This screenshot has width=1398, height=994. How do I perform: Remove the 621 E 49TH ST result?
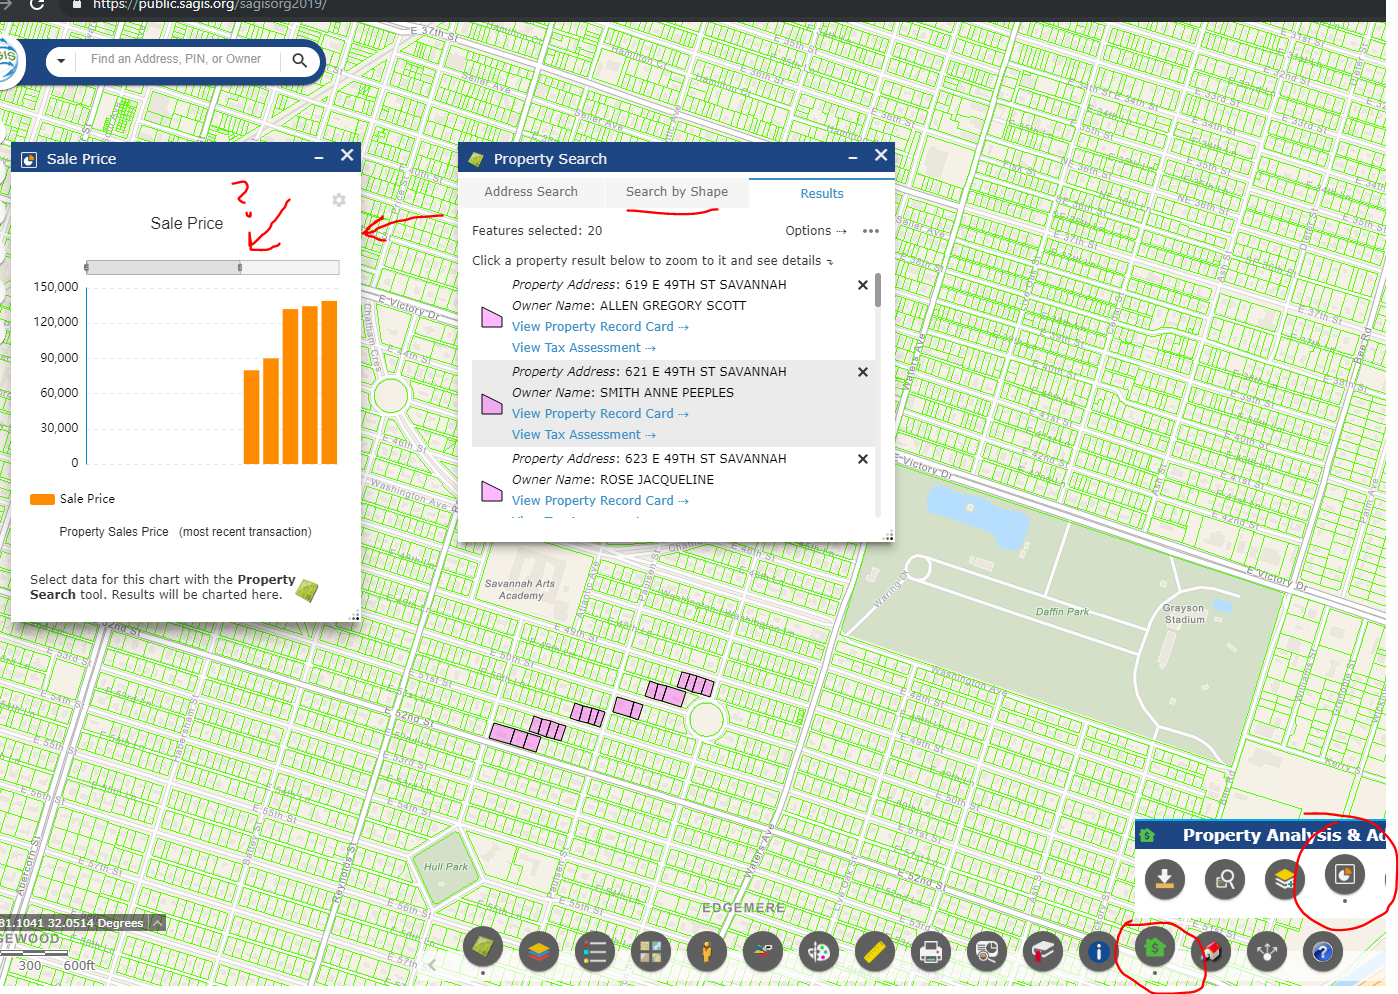[863, 372]
